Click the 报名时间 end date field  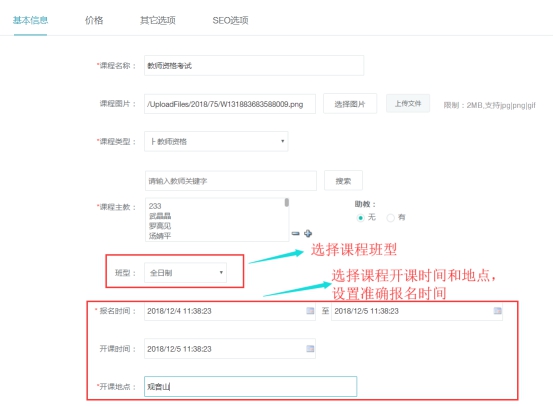[x=417, y=311]
